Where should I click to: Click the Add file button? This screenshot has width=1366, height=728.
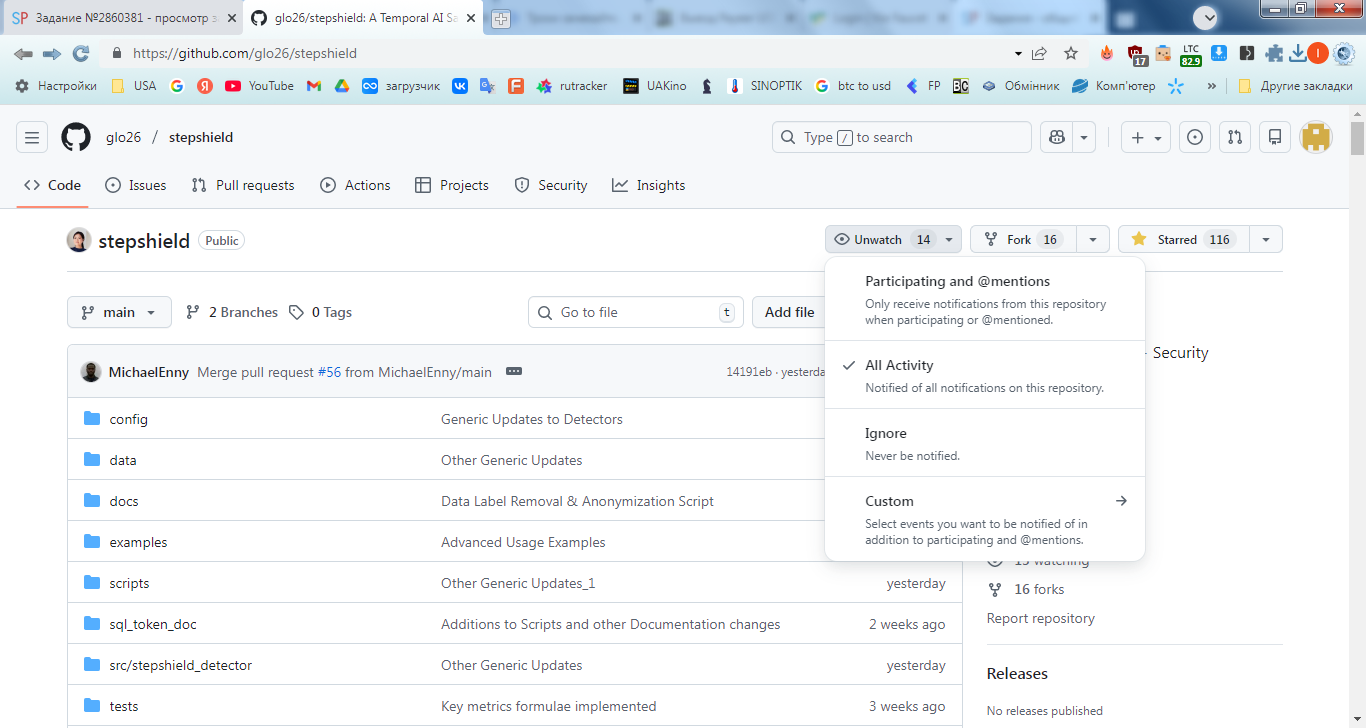pos(789,312)
